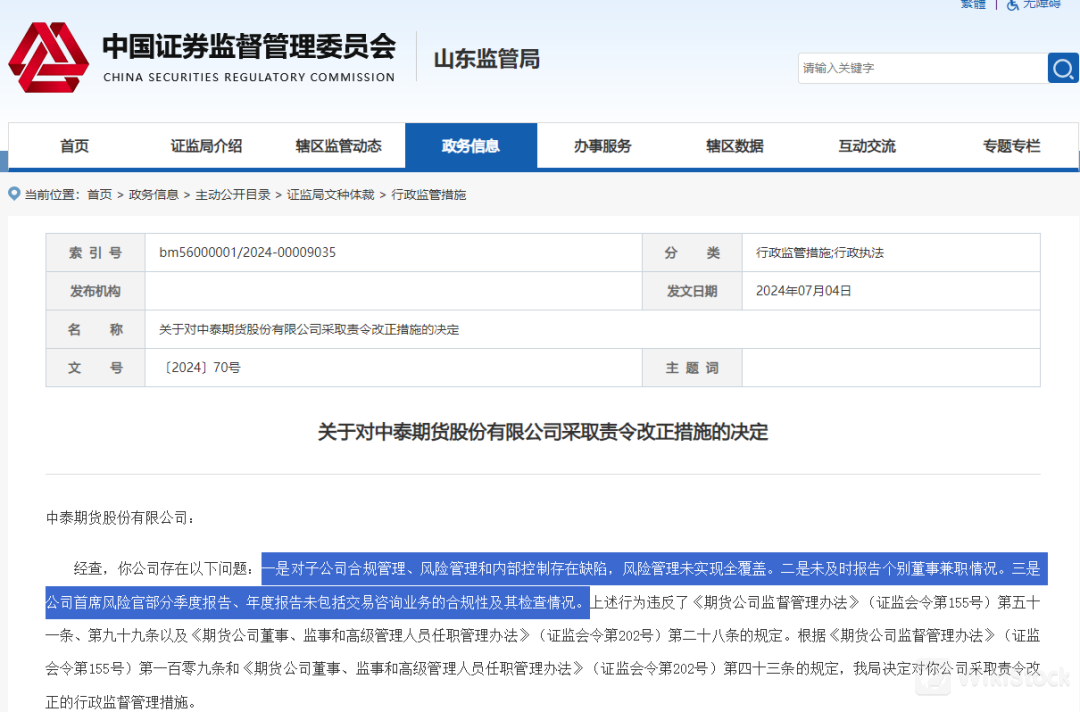Viewport: 1080px width, 712px height.
Task: Open 证监局文种体裁 breadcrumb link
Action: coord(330,195)
